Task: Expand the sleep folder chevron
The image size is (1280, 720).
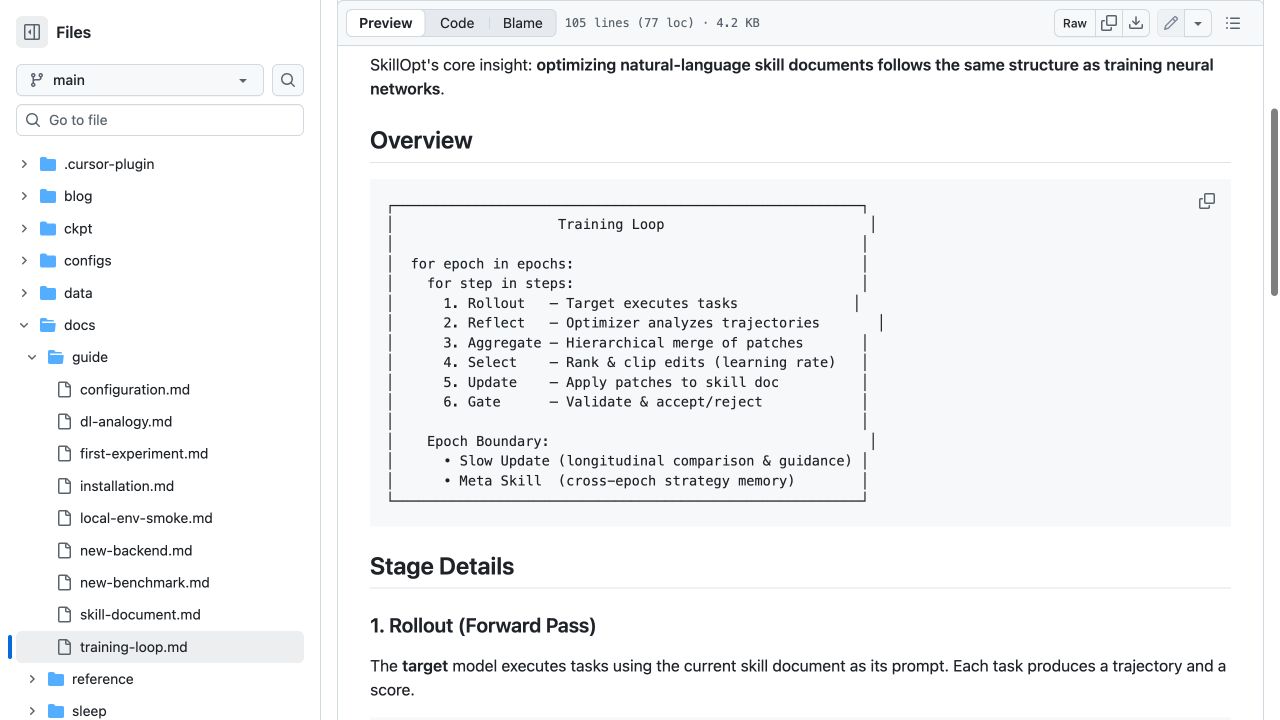Action: (x=32, y=711)
